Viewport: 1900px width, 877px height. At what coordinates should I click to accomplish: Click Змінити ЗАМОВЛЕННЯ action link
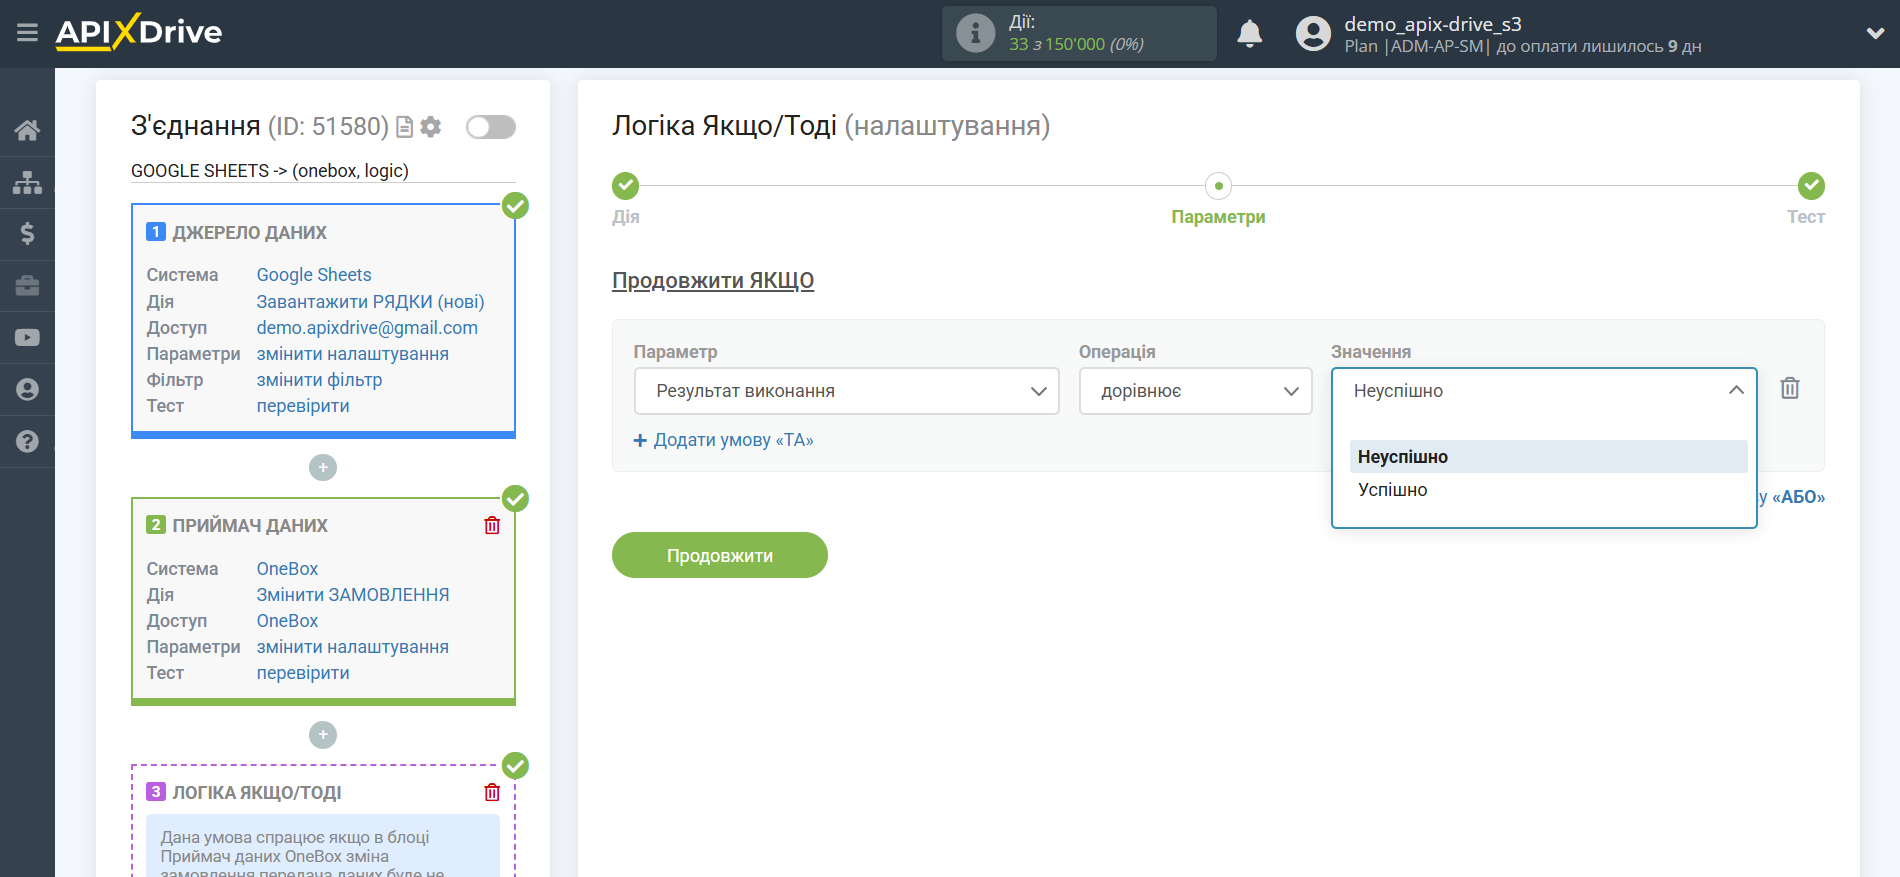(353, 595)
